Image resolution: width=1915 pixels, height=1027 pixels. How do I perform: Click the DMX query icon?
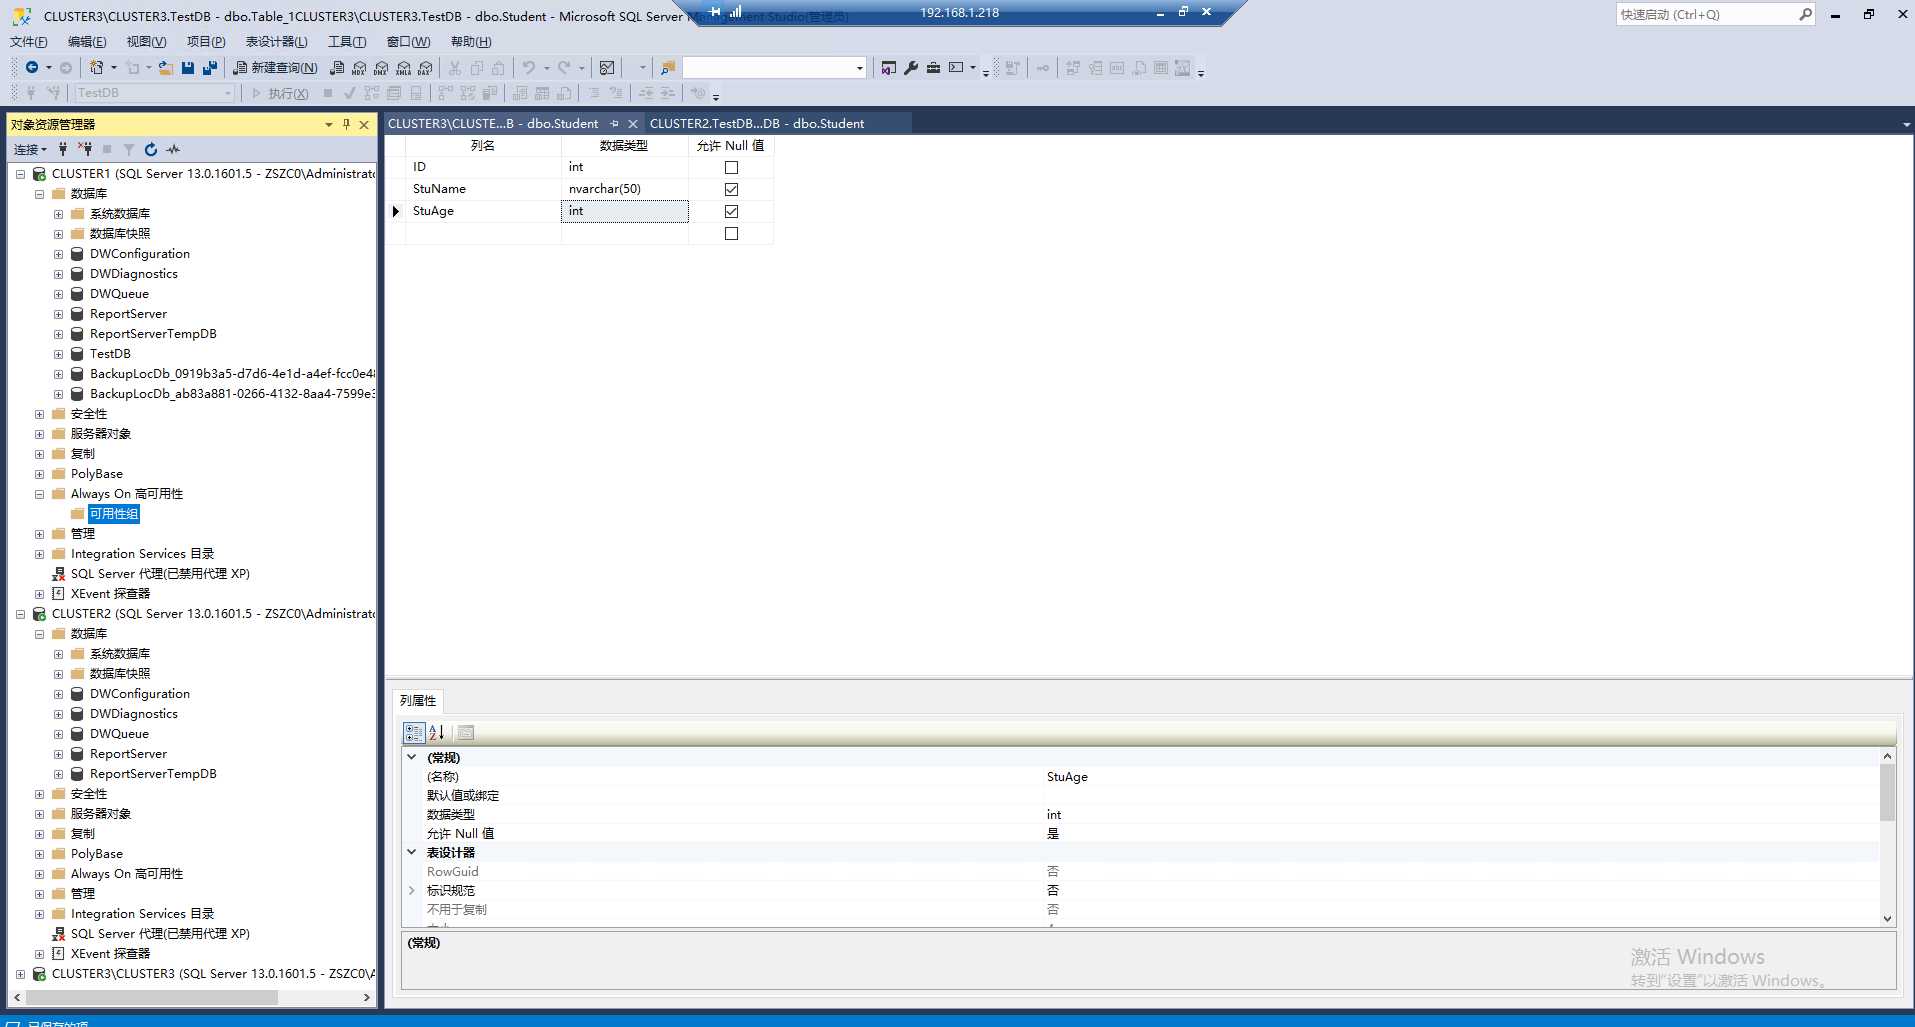point(381,68)
